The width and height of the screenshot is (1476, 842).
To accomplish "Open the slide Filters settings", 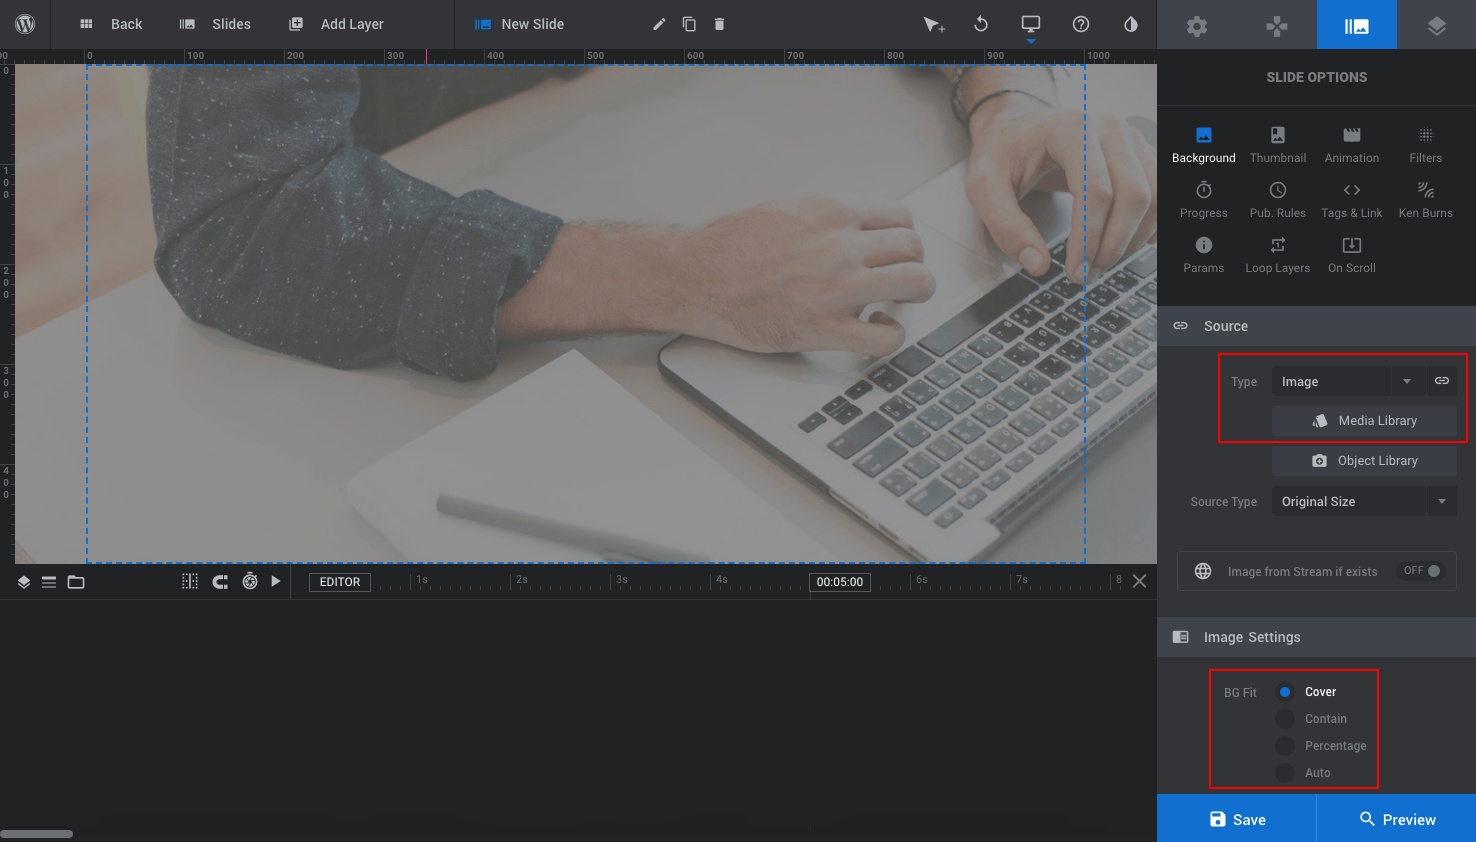I will point(1424,145).
